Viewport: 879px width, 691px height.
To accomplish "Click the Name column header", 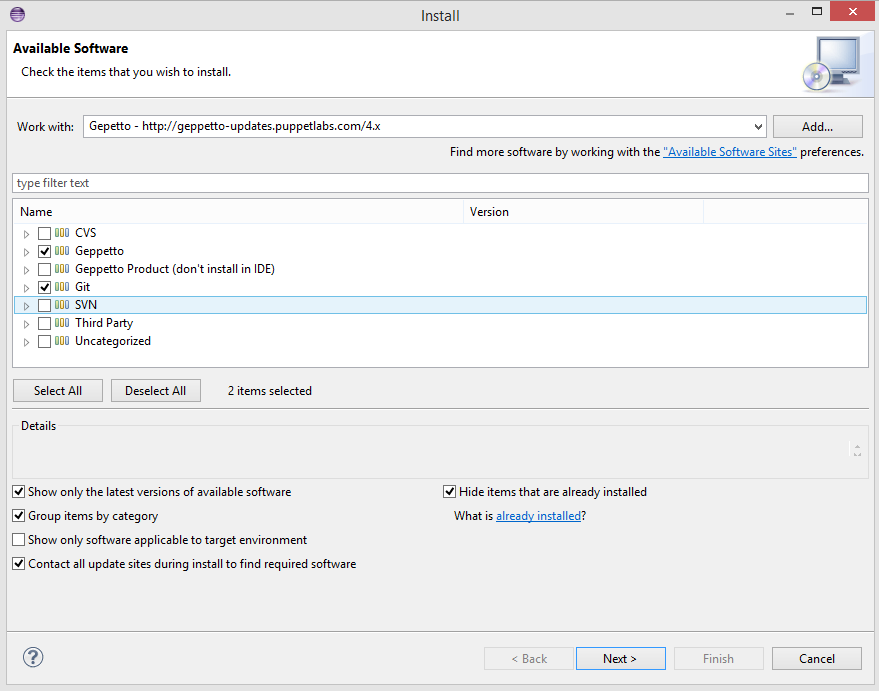I will [x=238, y=212].
